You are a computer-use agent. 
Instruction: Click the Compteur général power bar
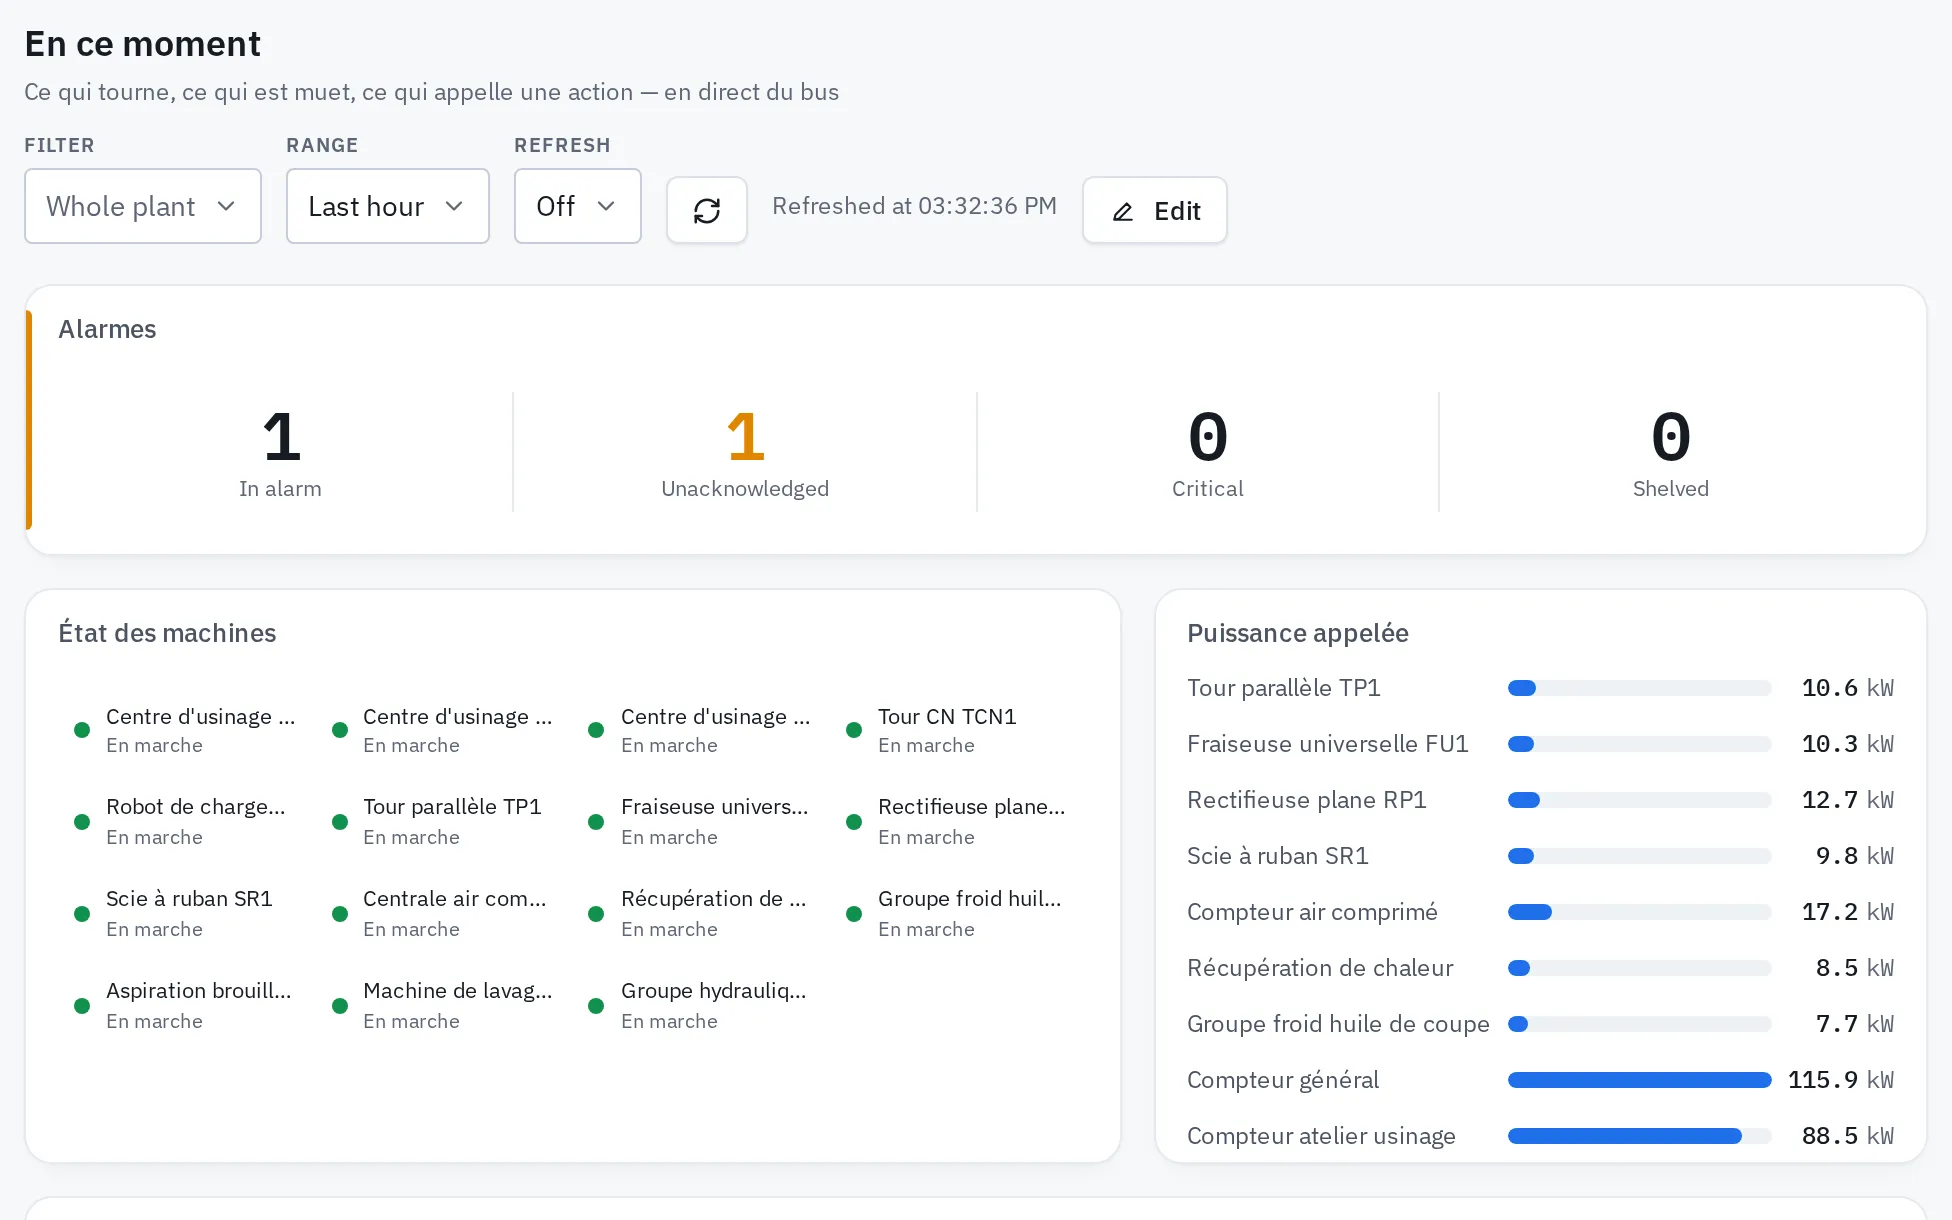point(1640,1080)
